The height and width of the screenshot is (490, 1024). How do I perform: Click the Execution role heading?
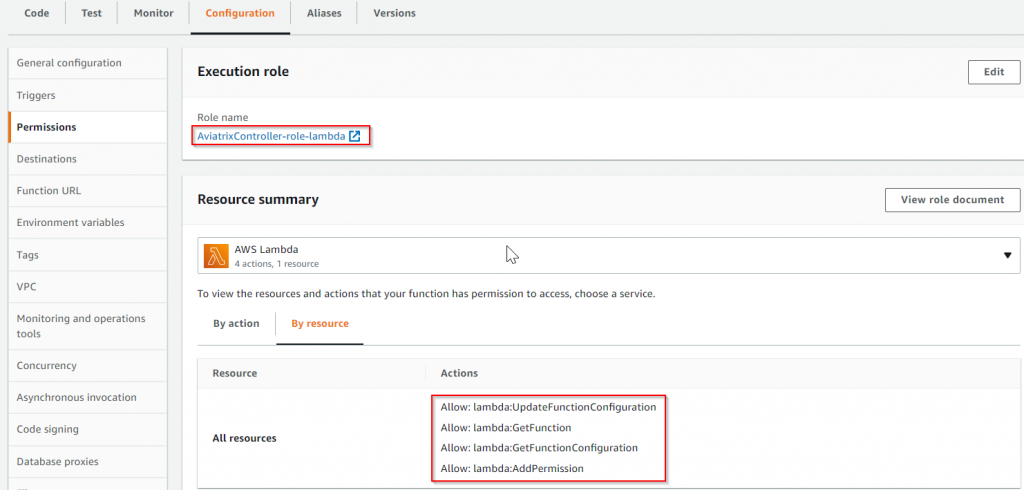click(243, 72)
